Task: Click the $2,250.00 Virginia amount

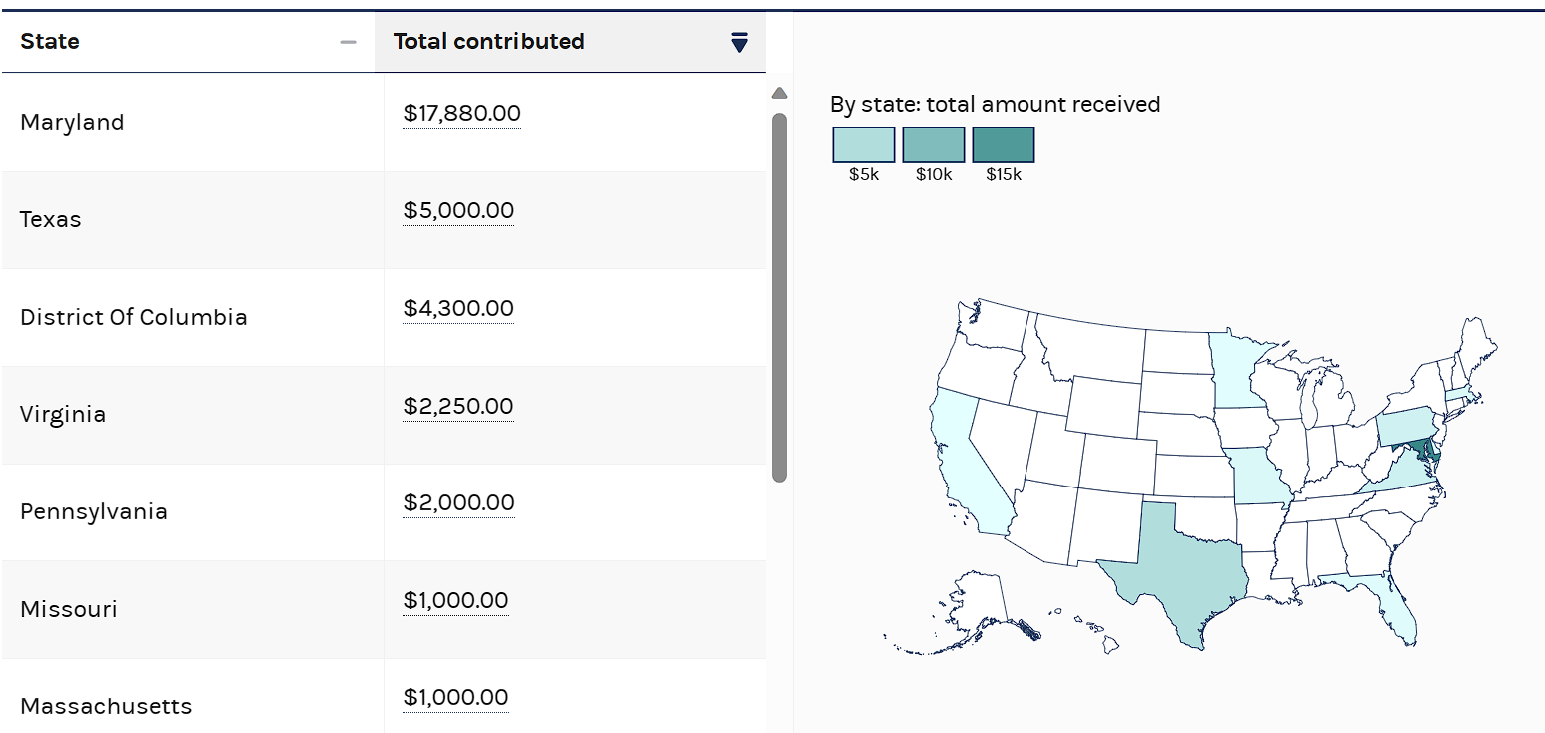Action: (x=458, y=407)
